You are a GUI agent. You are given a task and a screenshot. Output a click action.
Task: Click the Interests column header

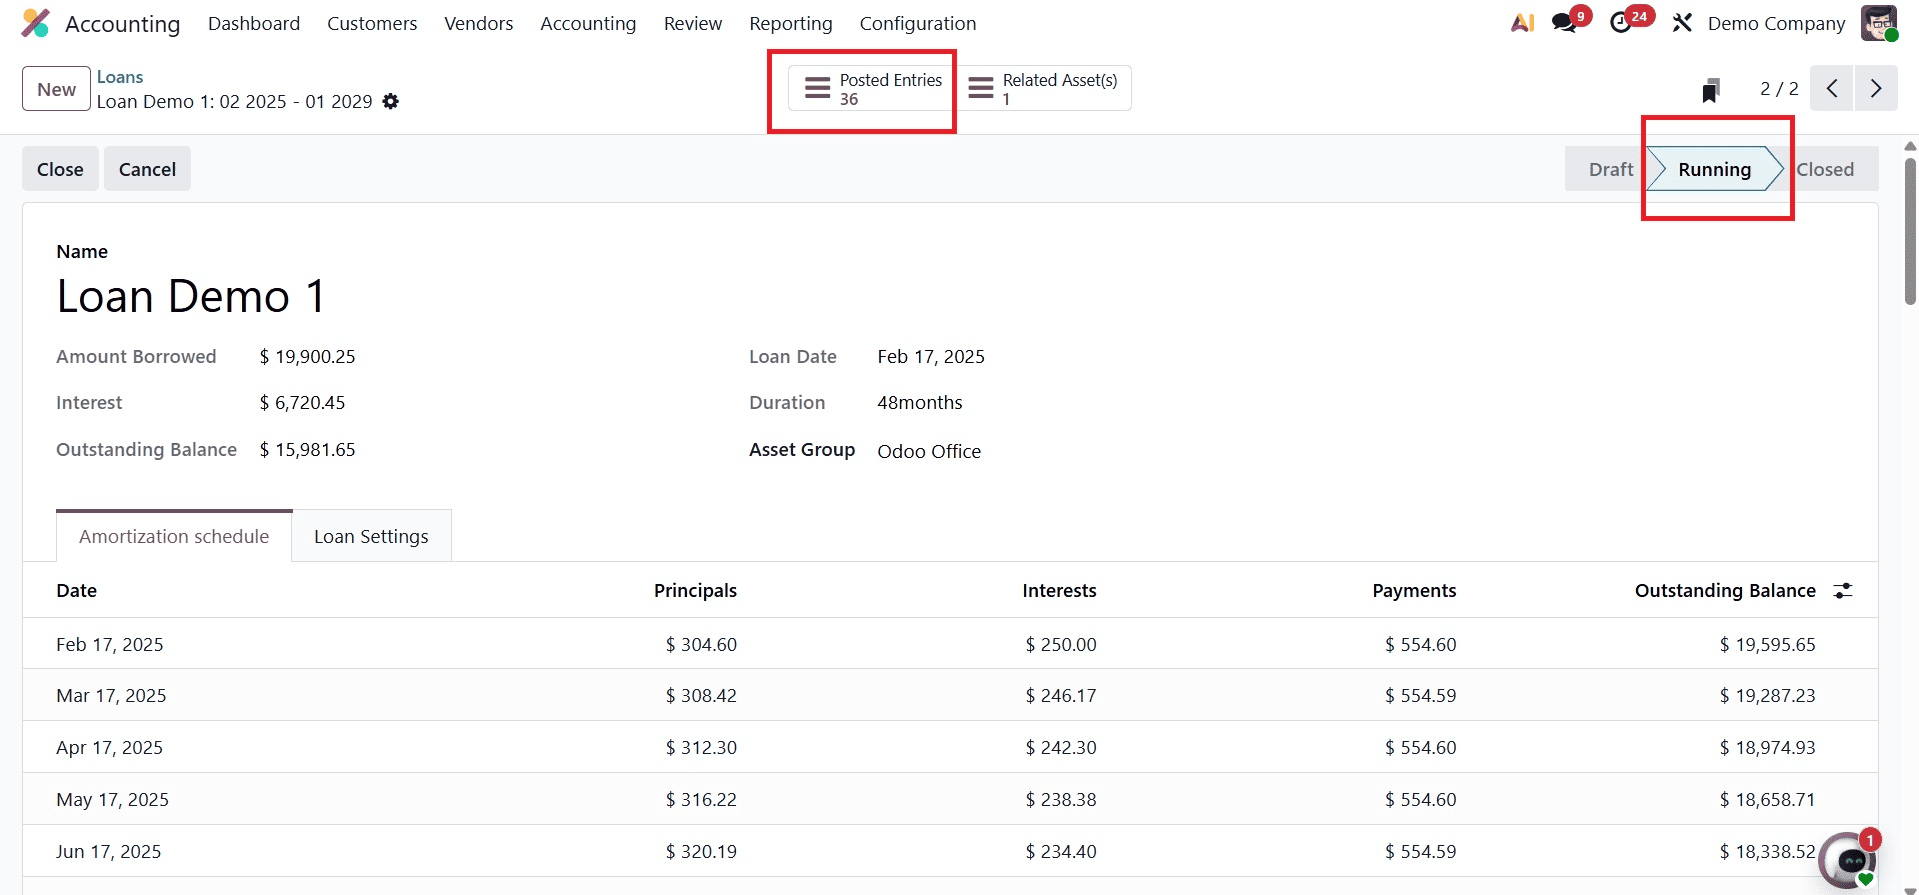click(x=1059, y=591)
